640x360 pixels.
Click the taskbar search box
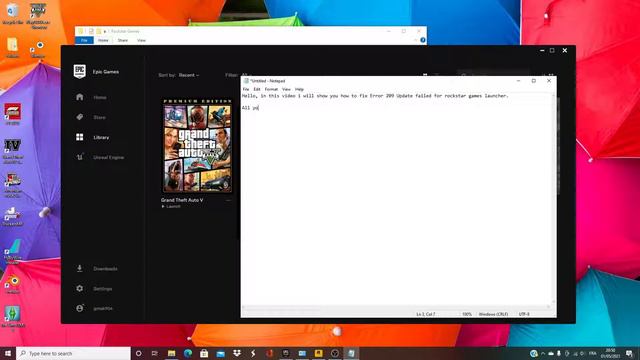tap(73, 353)
